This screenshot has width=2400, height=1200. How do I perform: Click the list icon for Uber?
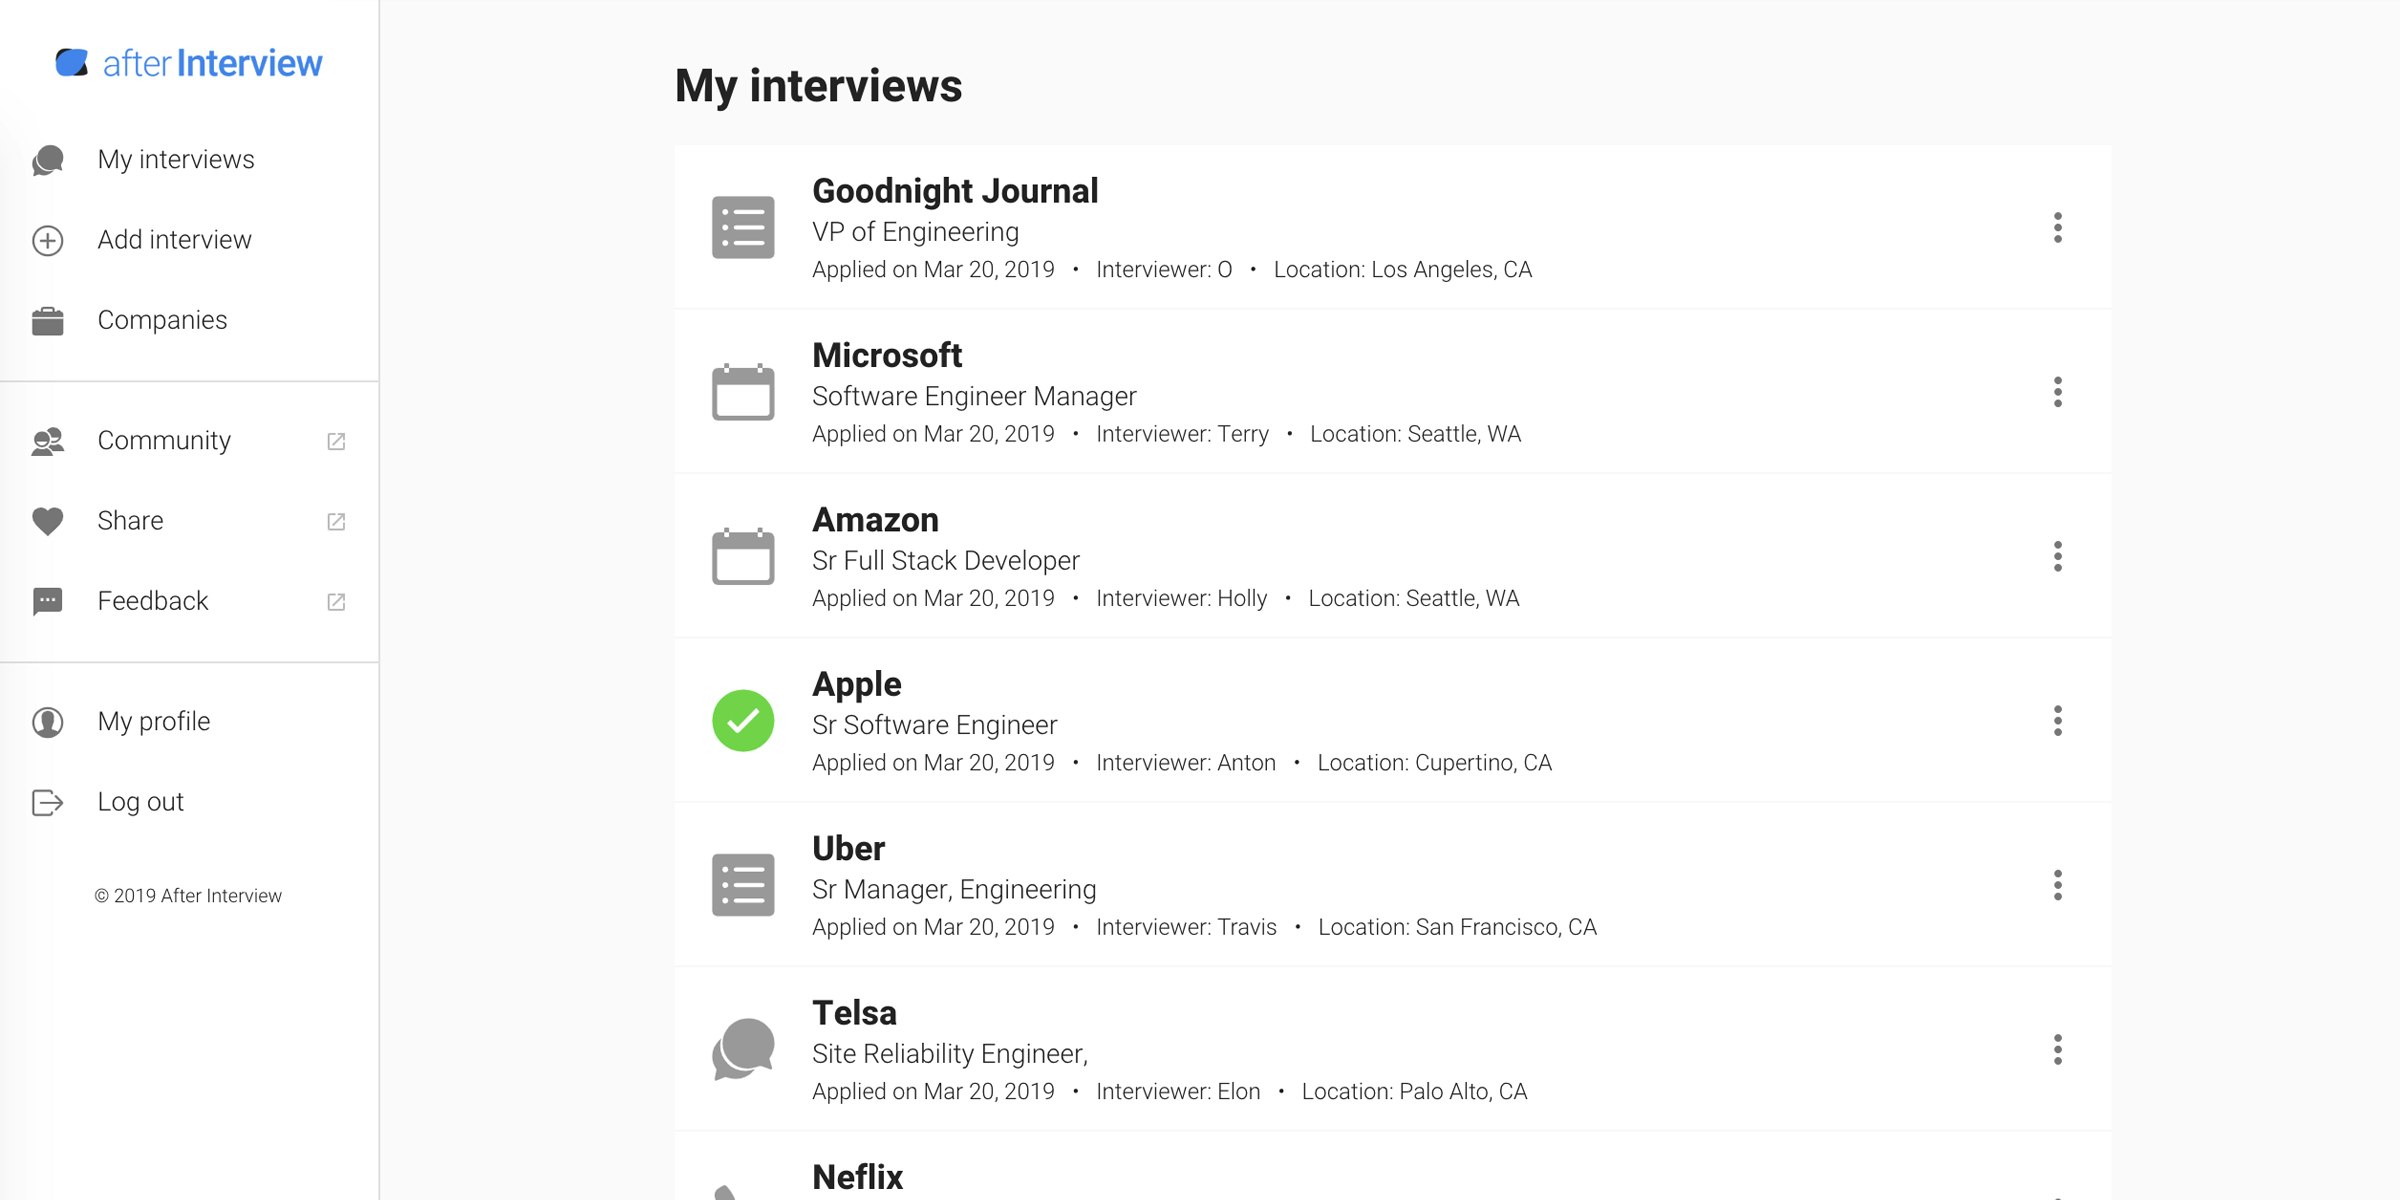pos(743,885)
